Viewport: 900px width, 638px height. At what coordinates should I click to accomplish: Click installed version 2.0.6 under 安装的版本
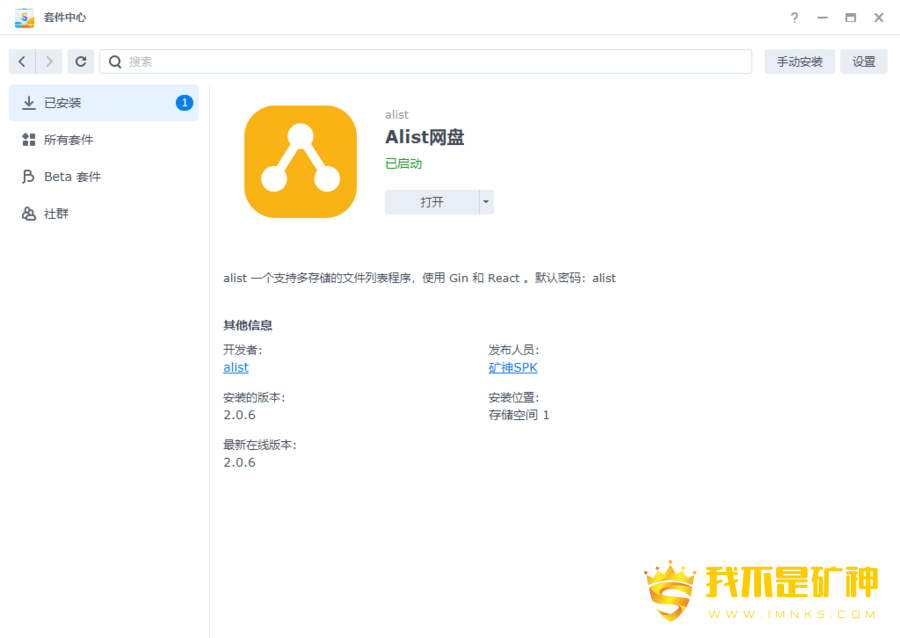239,415
